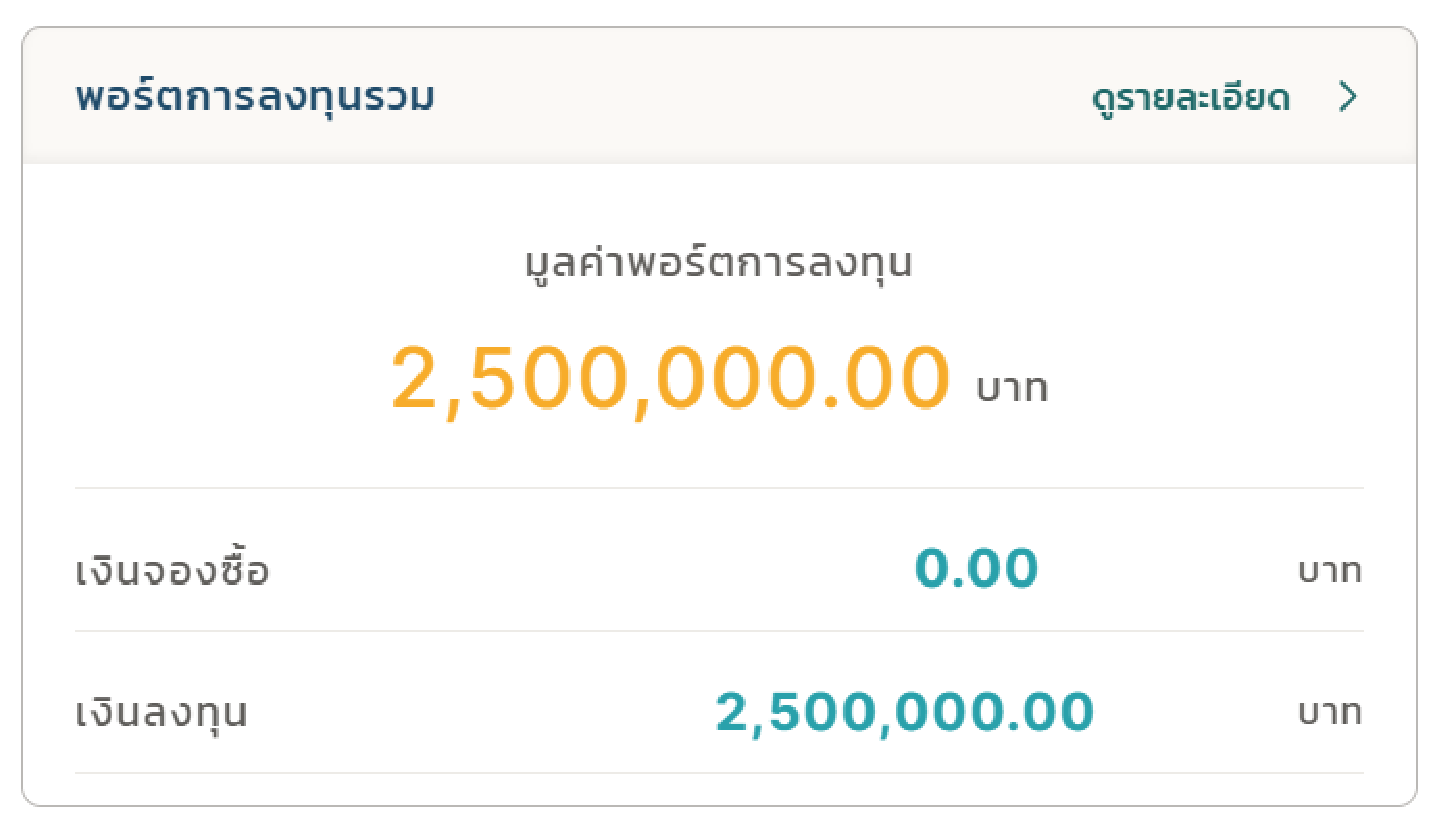Click บาท beside the orange portfolio value

[1011, 388]
